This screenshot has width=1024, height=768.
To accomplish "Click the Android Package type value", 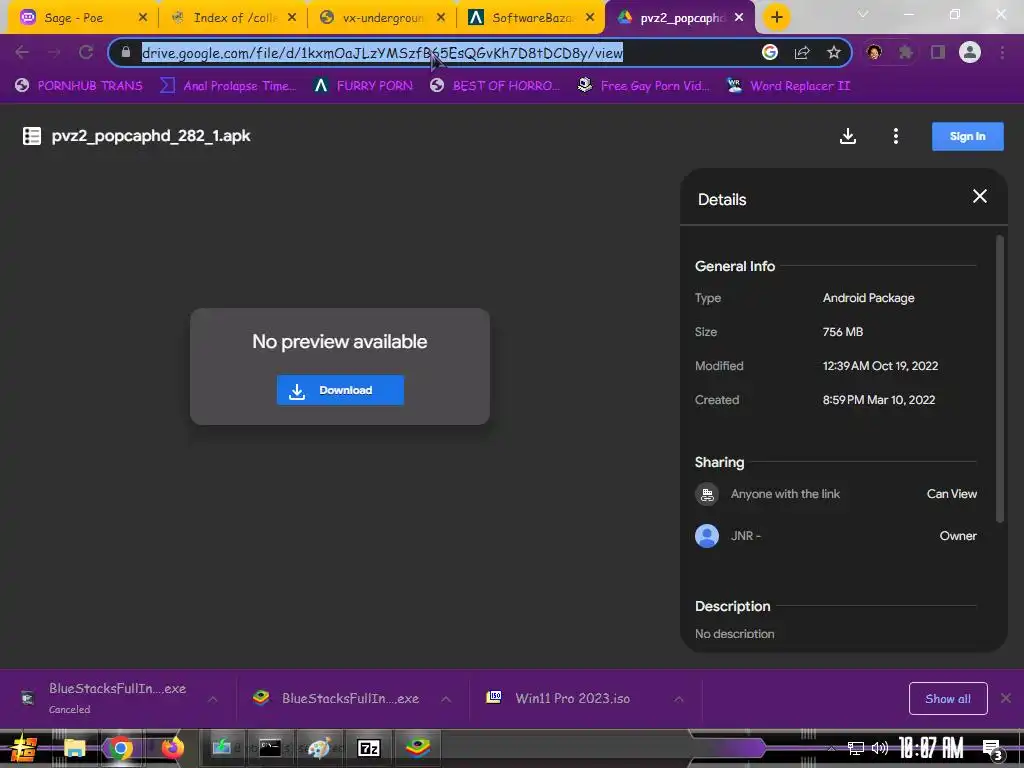I will coord(869,298).
